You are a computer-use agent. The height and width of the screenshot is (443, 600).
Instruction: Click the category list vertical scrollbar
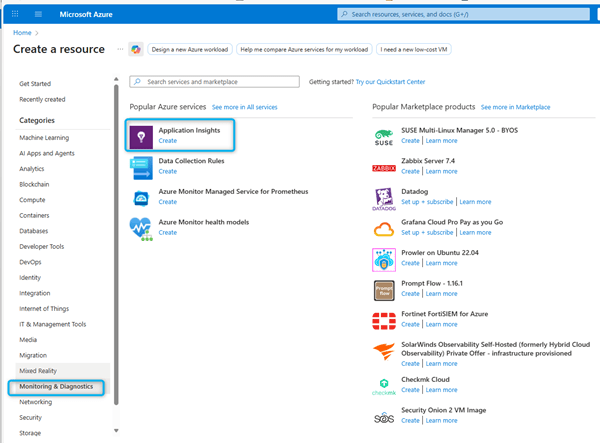tap(118, 240)
